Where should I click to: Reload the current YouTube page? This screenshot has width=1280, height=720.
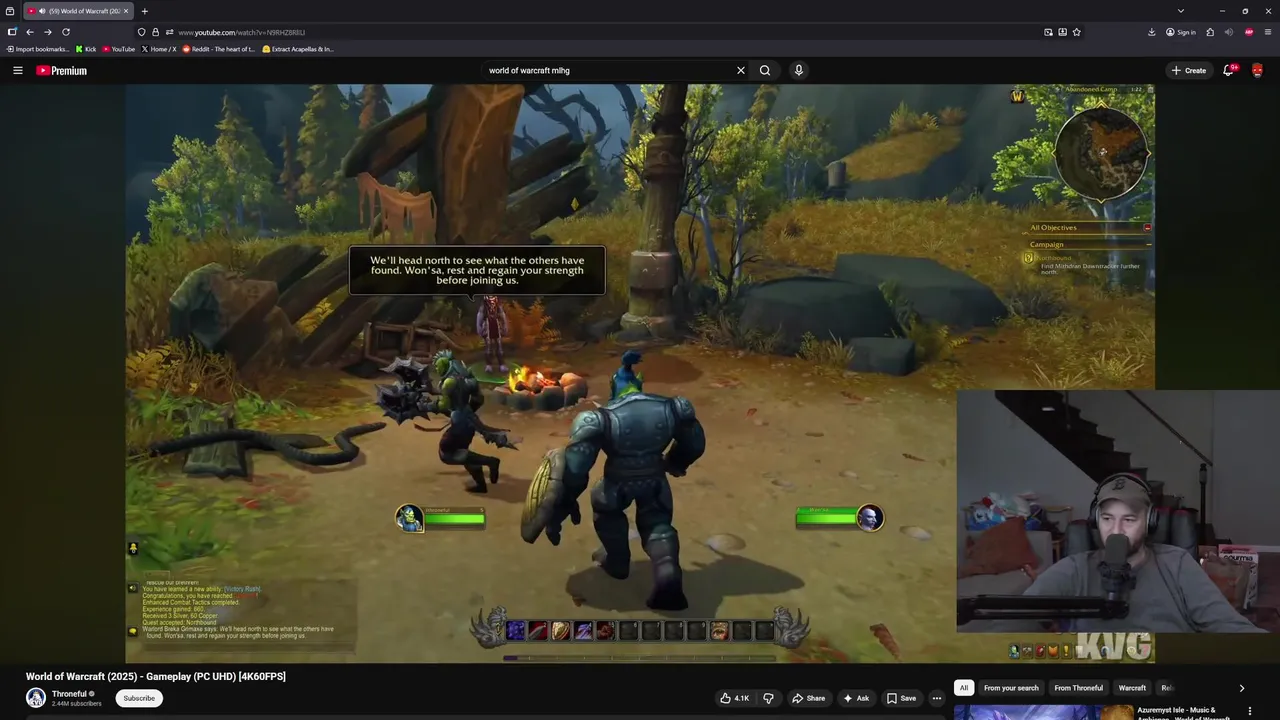coord(66,32)
